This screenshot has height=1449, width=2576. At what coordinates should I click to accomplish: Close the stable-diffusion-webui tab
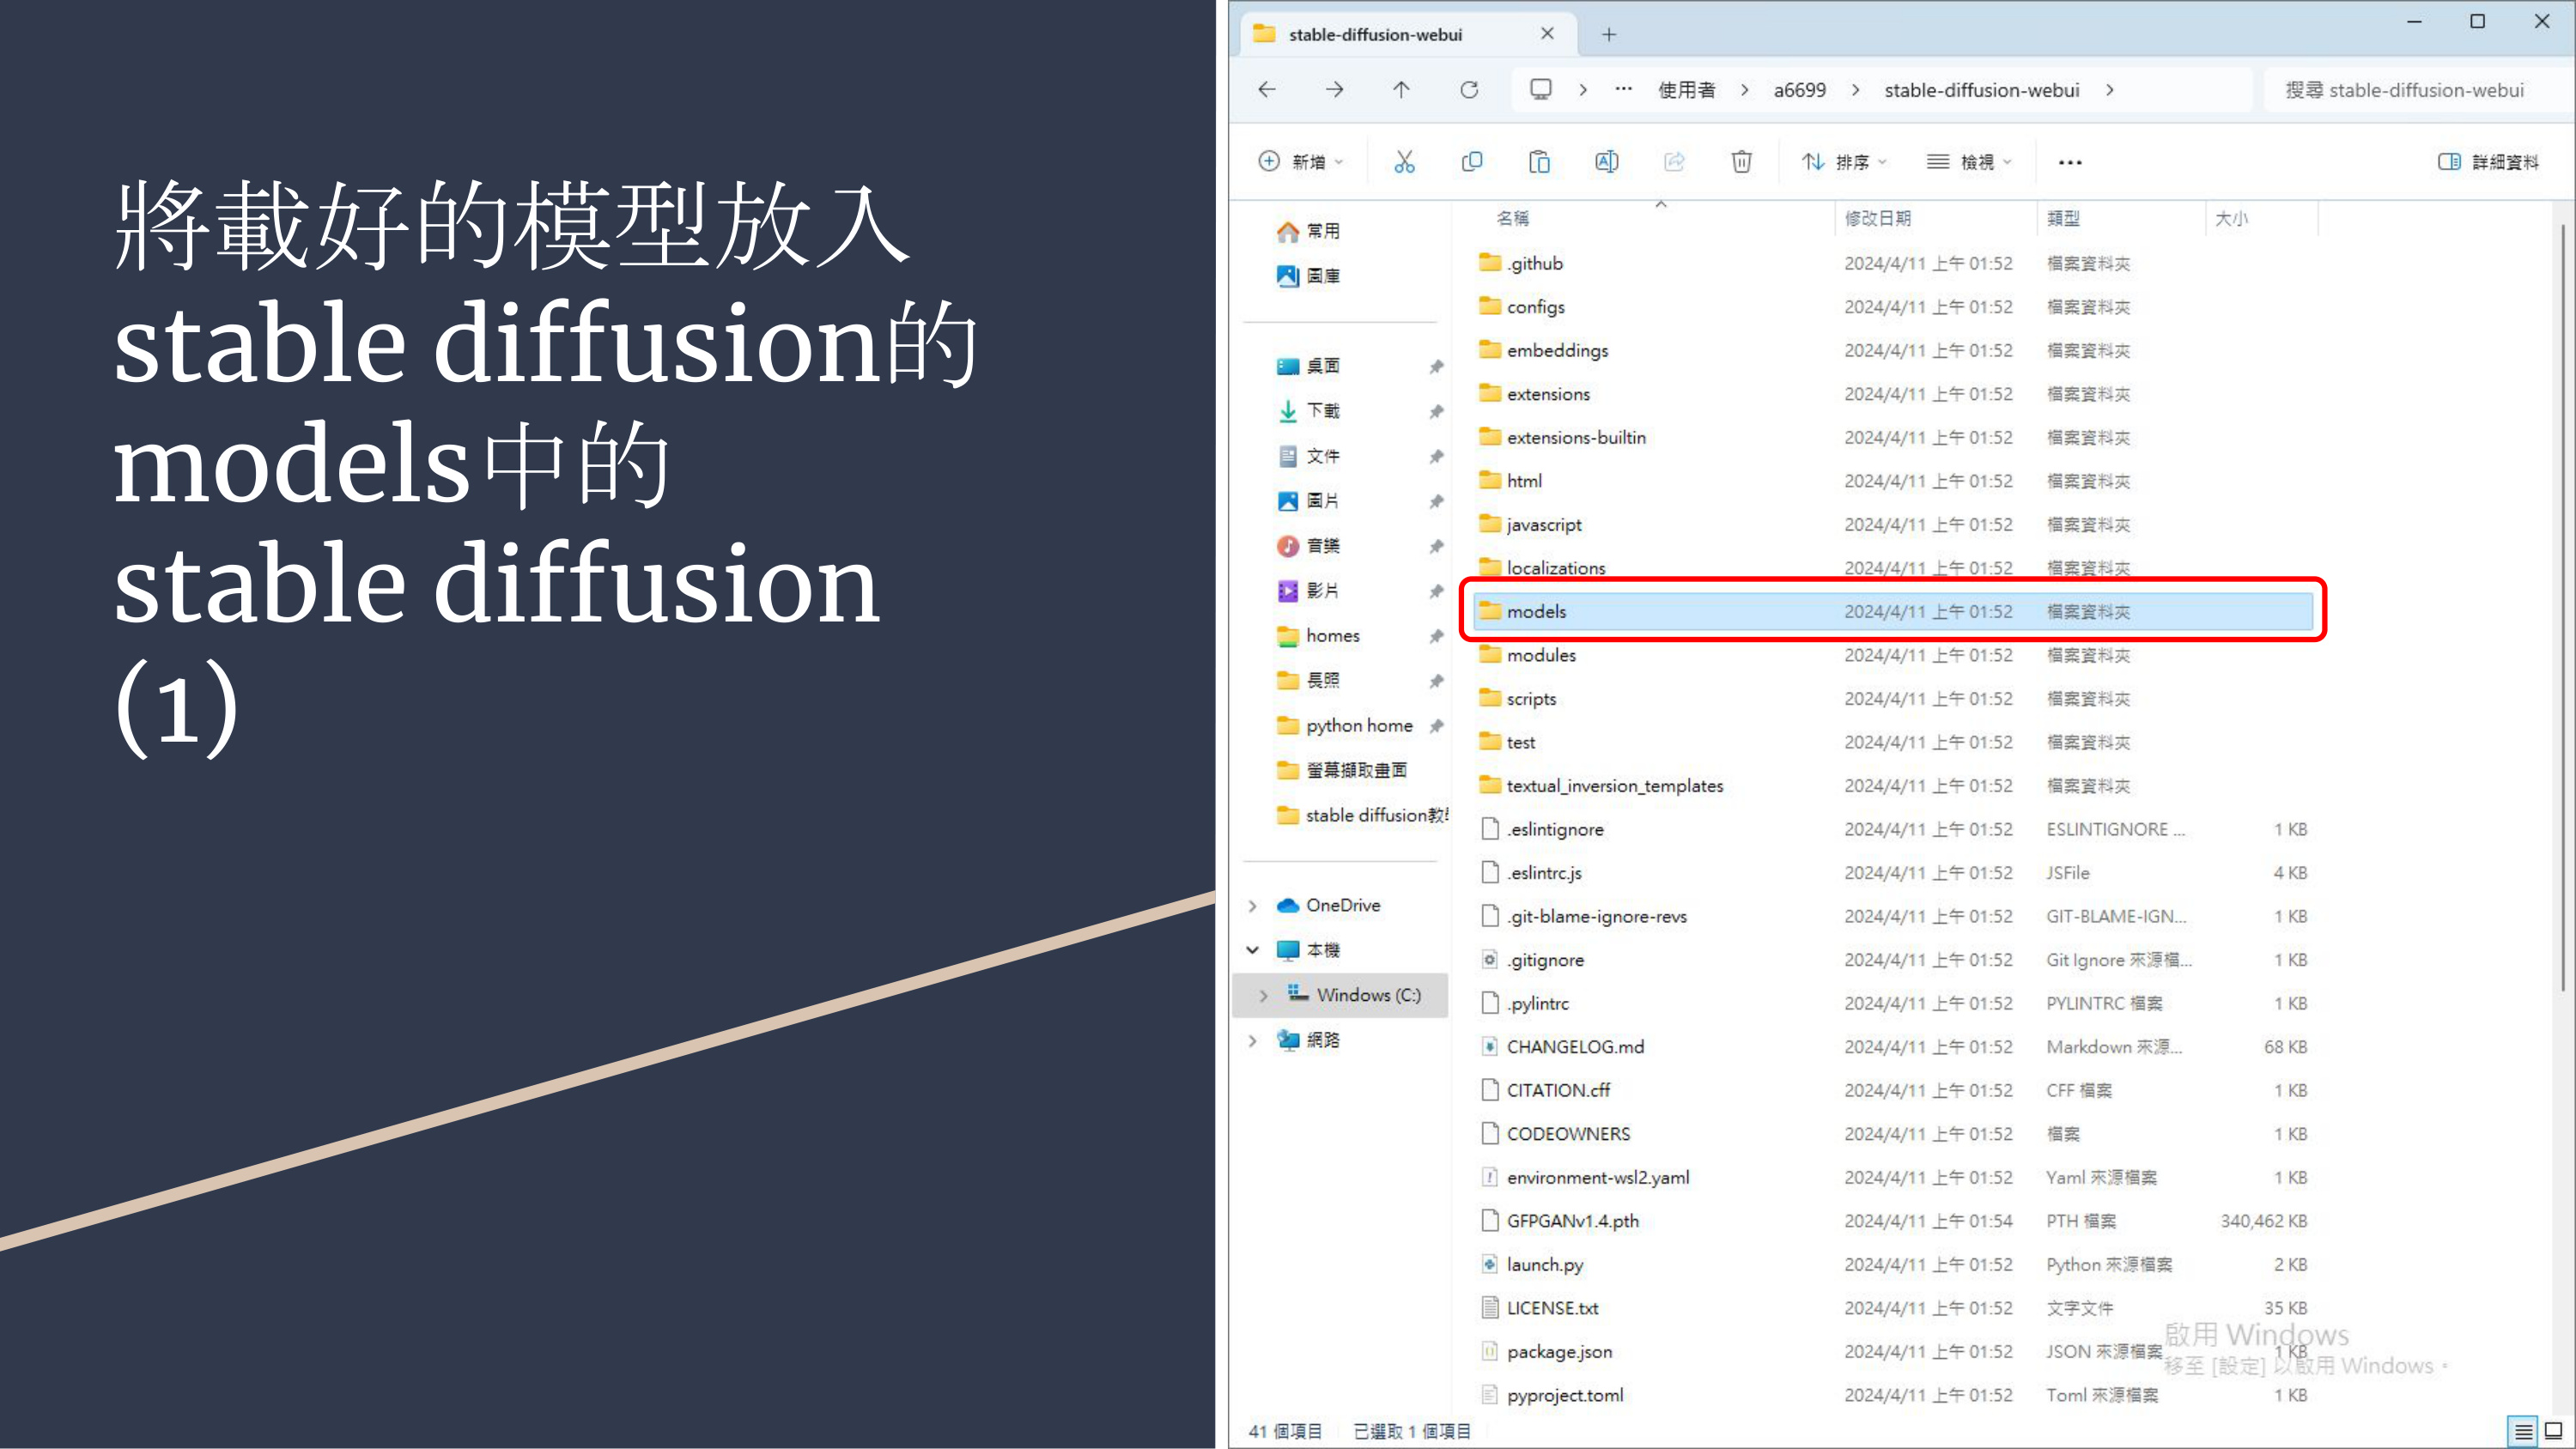[x=1547, y=34]
